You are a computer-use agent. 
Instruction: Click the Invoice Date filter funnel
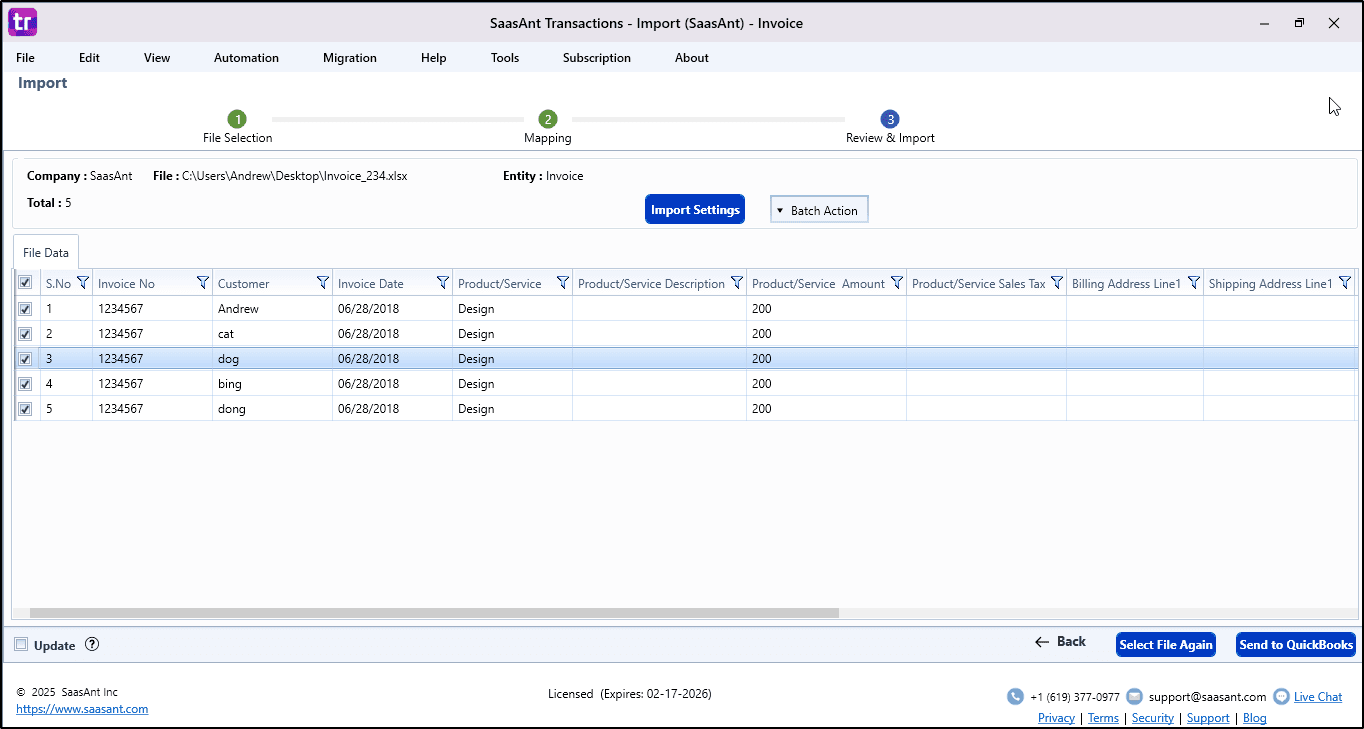click(x=443, y=283)
